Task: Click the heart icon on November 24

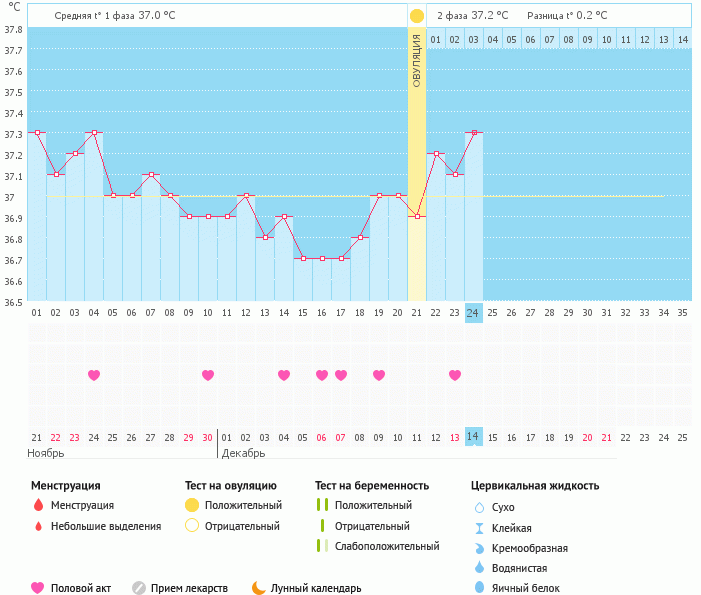Action: coord(94,375)
